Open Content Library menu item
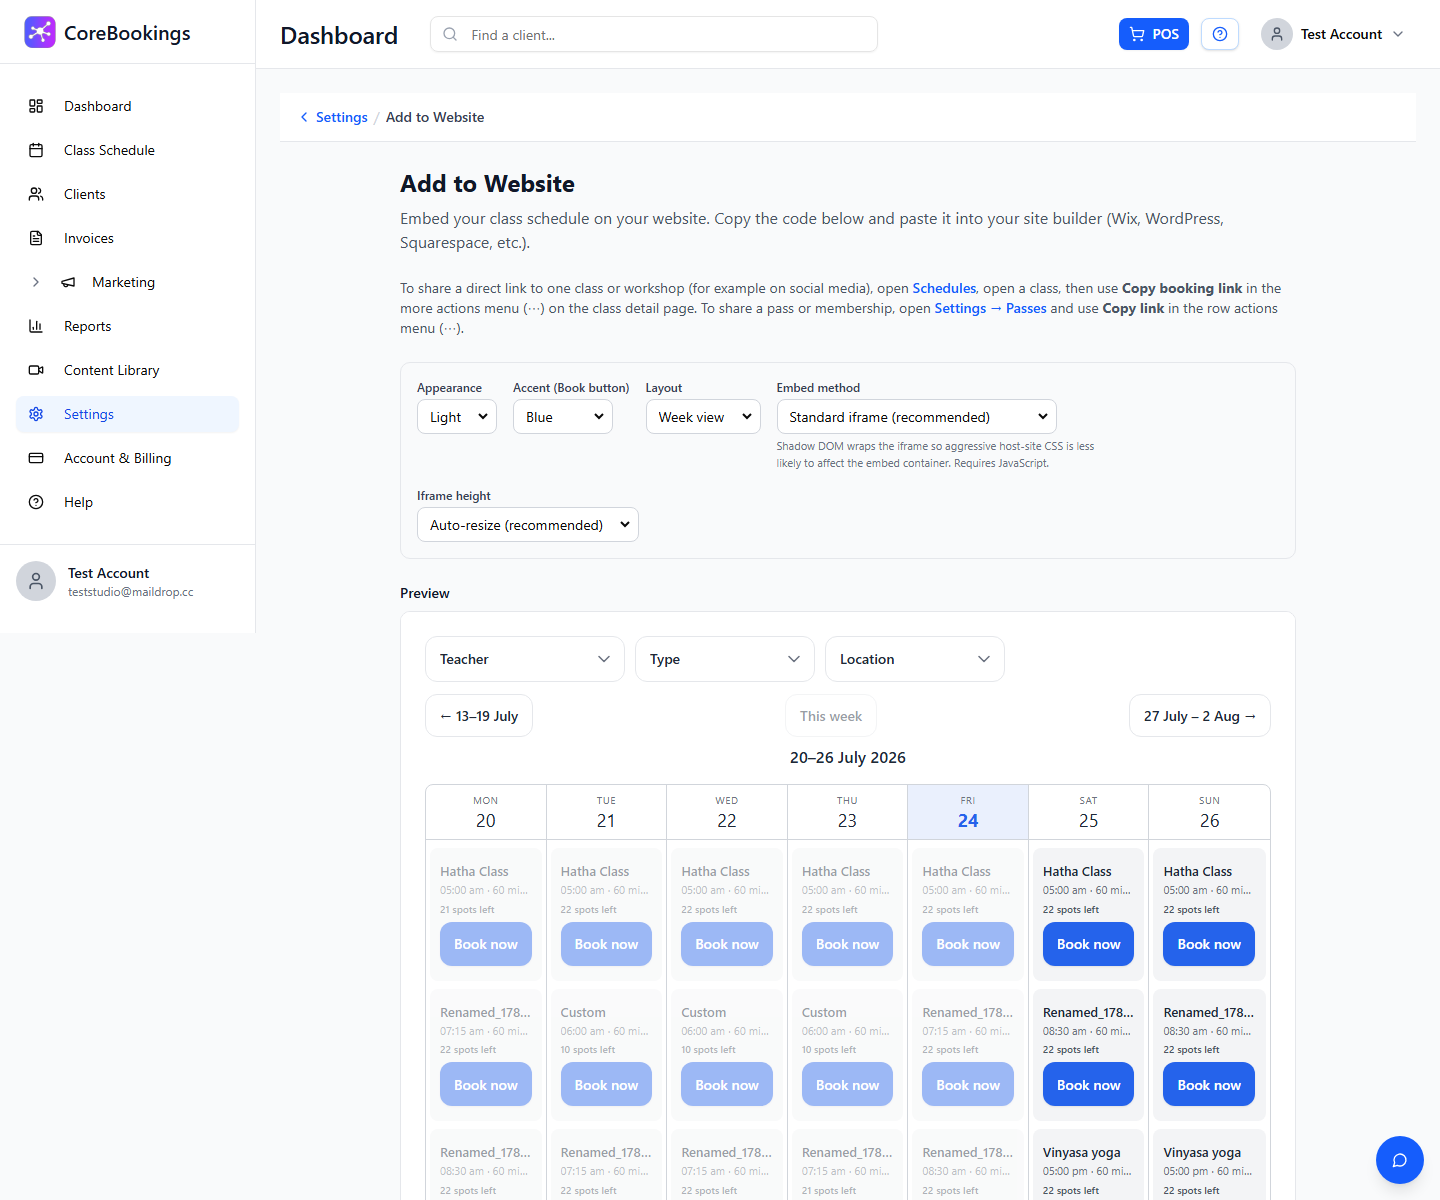 tap(128, 370)
